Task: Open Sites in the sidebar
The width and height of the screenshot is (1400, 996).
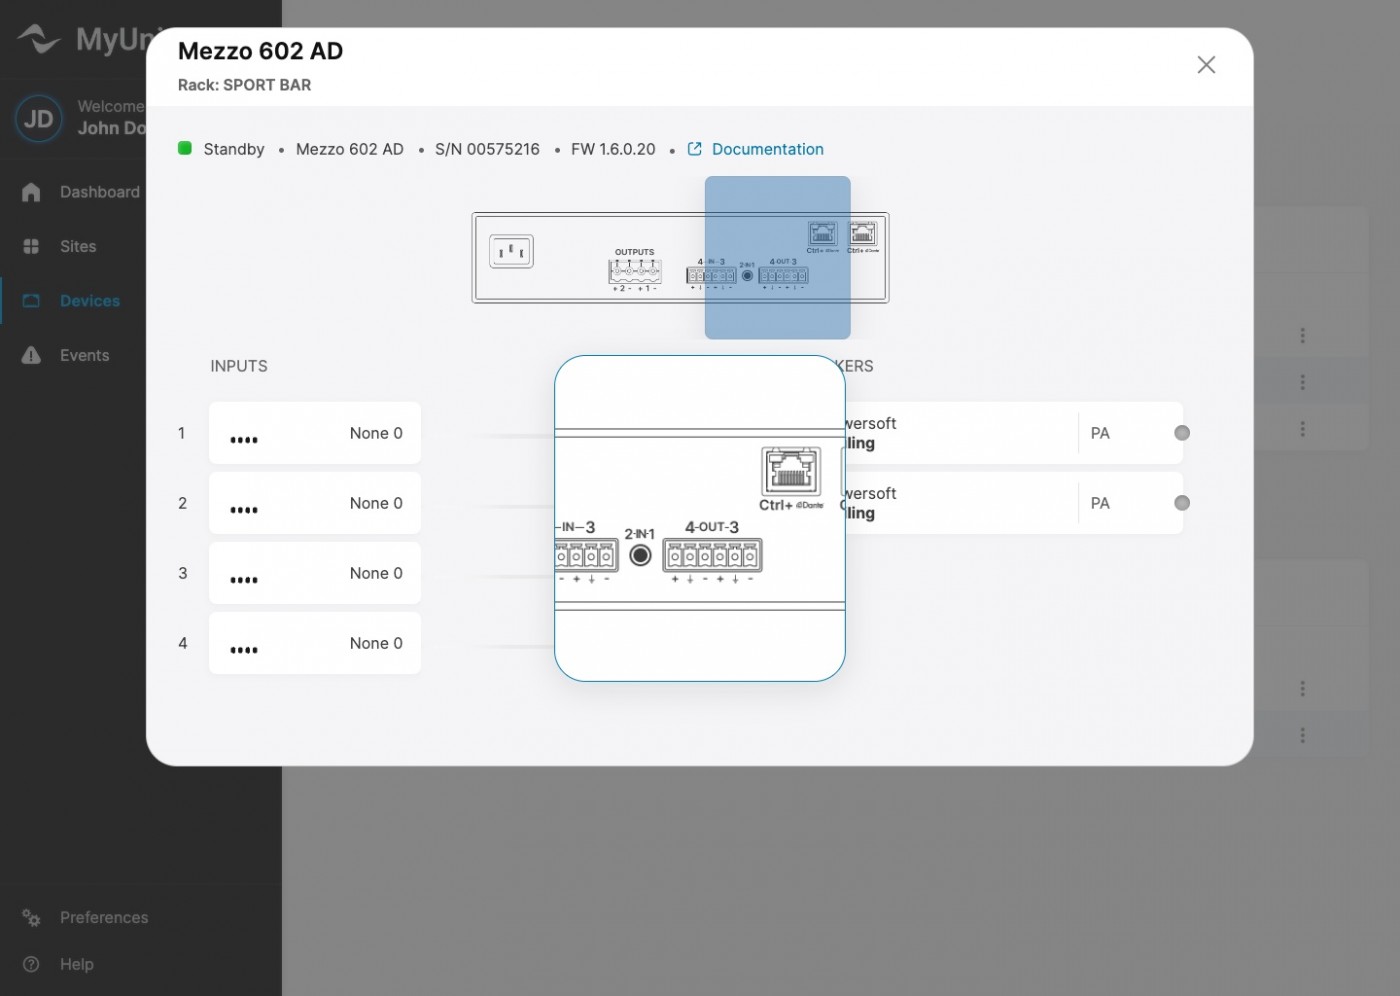Action: click(x=78, y=246)
